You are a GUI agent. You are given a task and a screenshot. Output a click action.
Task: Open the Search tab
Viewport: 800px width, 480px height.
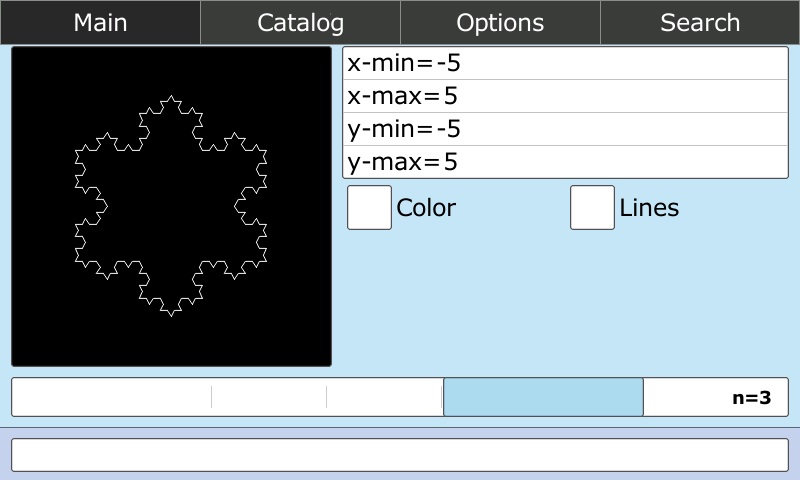pos(700,22)
